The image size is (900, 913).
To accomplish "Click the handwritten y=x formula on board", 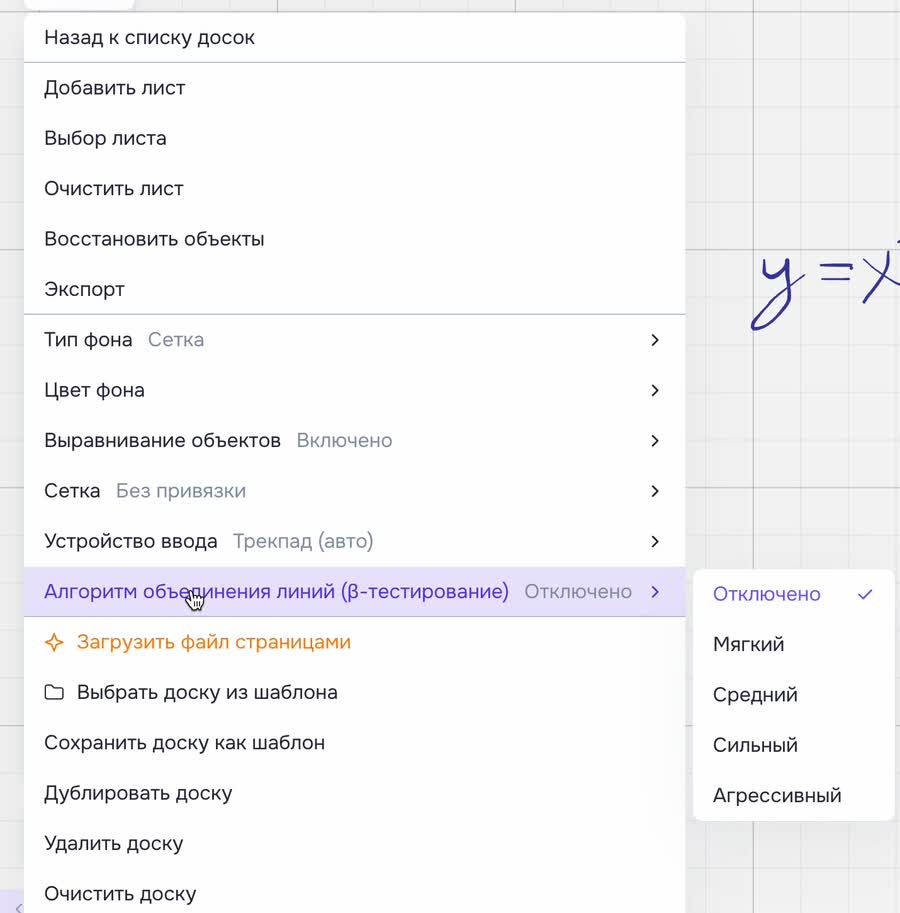I will [x=825, y=285].
